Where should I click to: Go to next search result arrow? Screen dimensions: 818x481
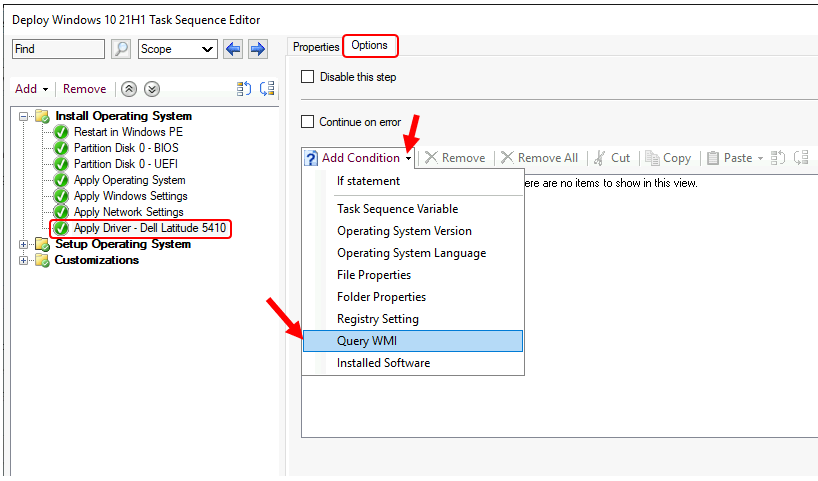(258, 49)
